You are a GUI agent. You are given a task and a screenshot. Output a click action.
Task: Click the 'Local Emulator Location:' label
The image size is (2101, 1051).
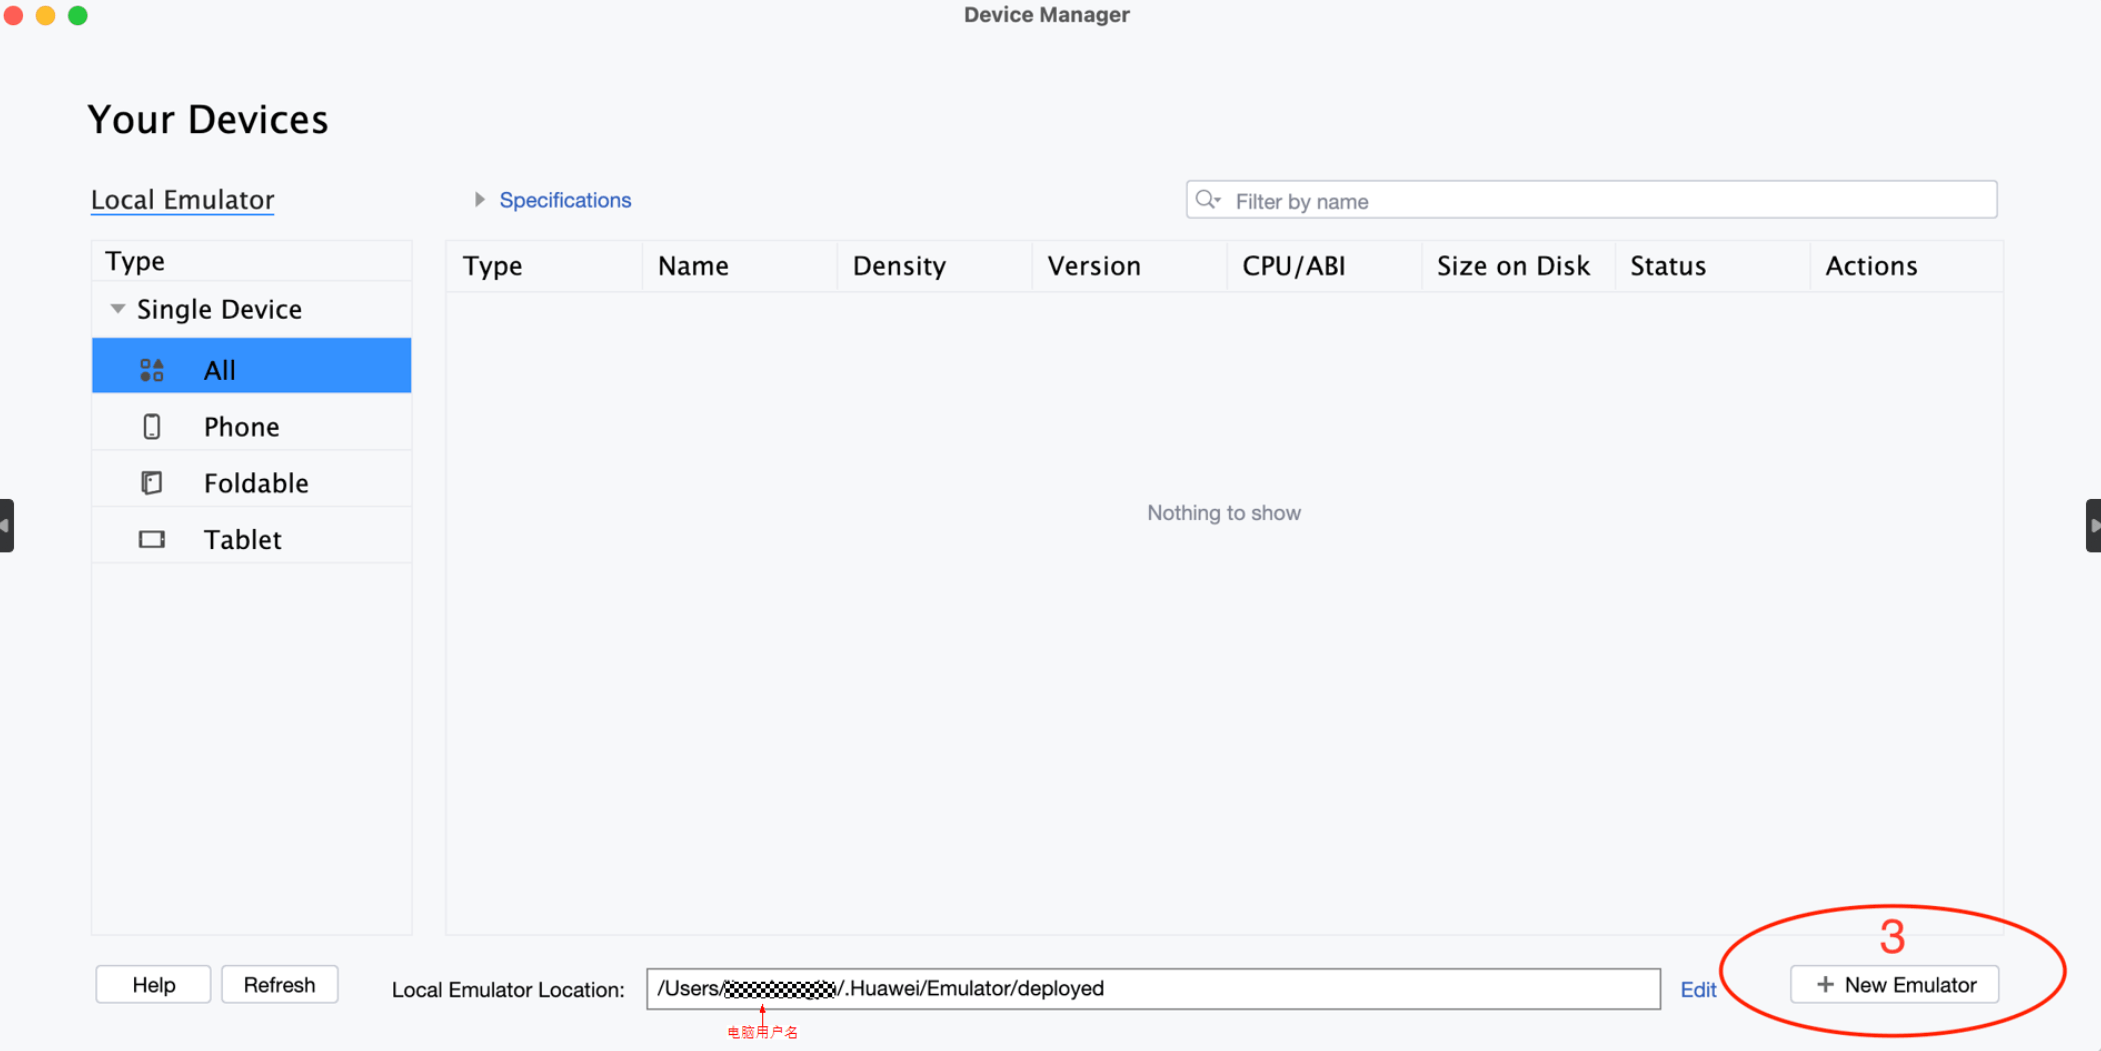coord(508,990)
